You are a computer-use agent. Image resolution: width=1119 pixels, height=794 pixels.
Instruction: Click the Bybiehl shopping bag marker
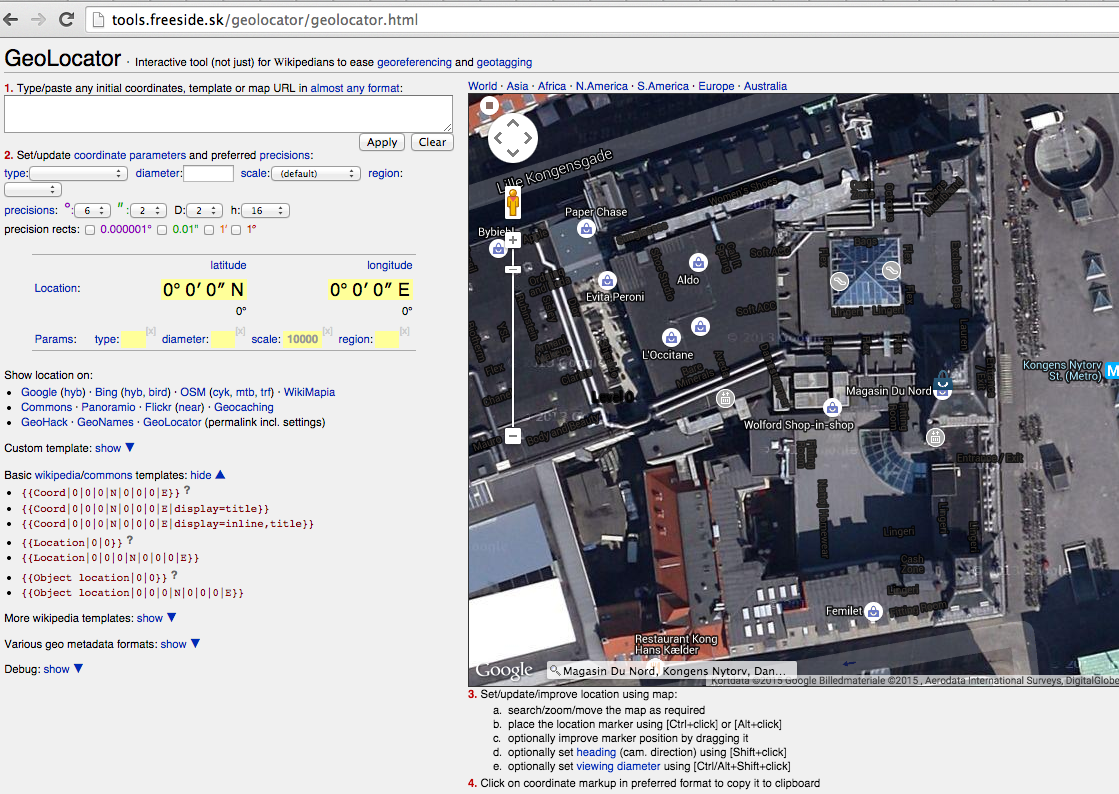(498, 248)
